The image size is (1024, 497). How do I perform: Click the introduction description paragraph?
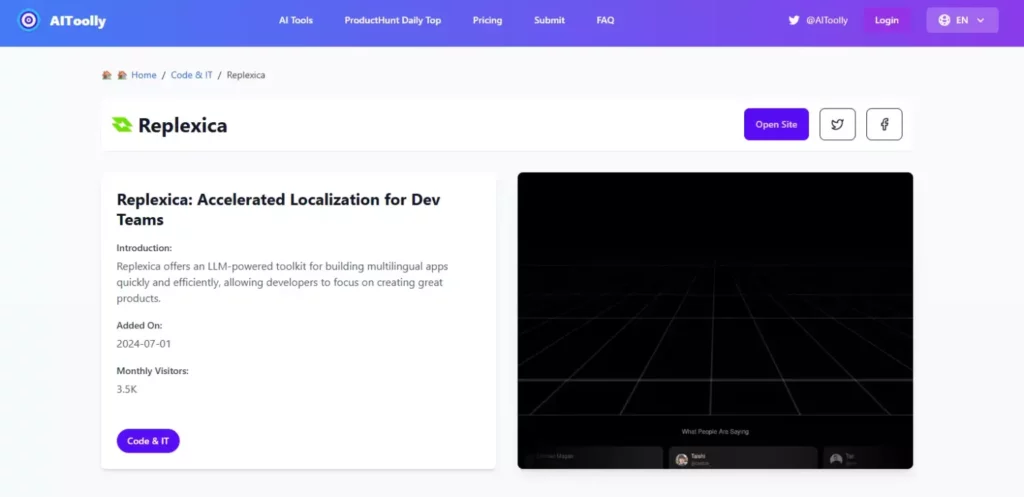tap(283, 283)
